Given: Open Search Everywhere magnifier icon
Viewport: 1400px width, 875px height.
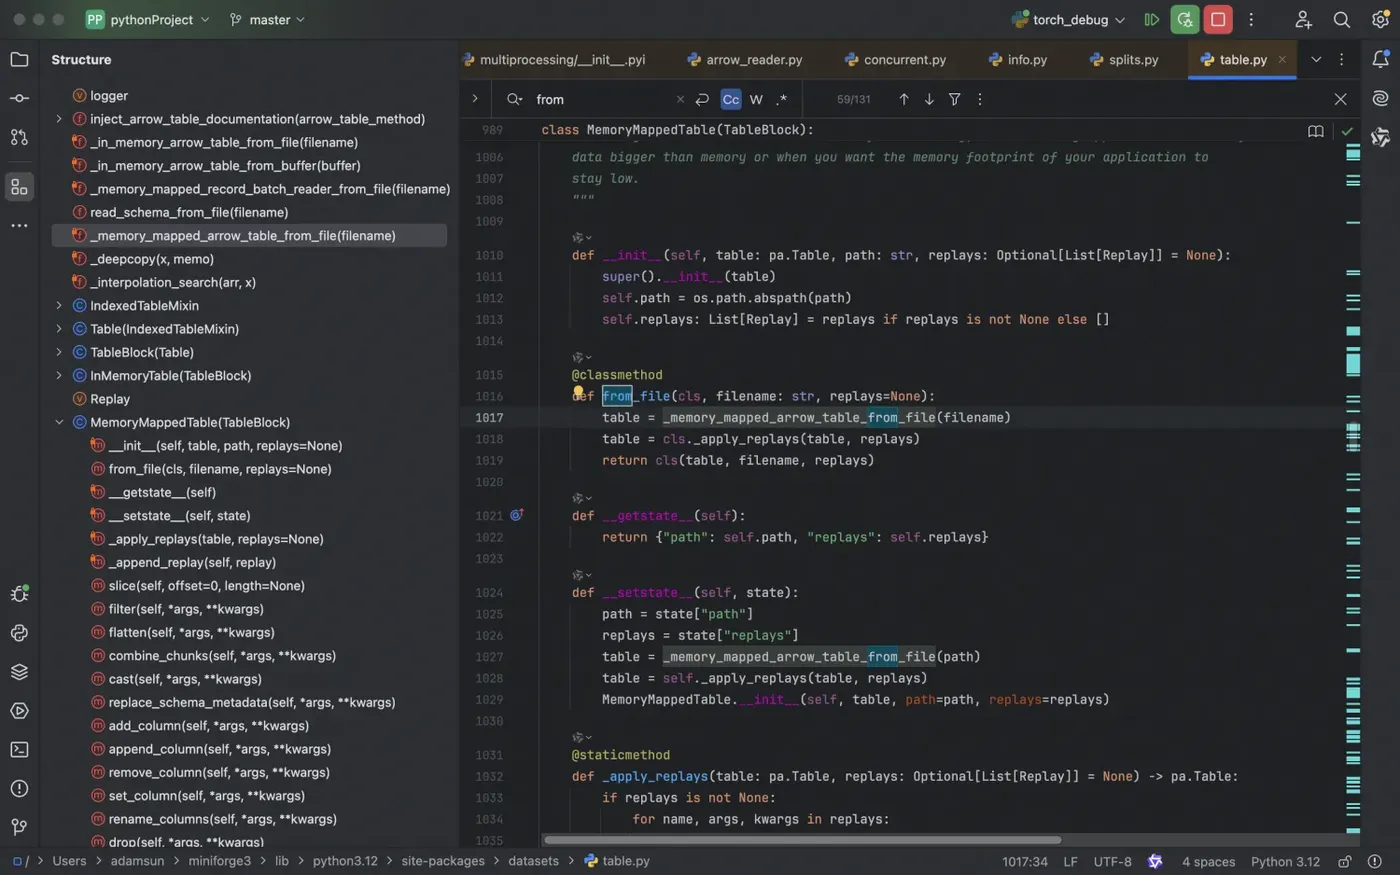Looking at the screenshot, I should click(x=1342, y=19).
